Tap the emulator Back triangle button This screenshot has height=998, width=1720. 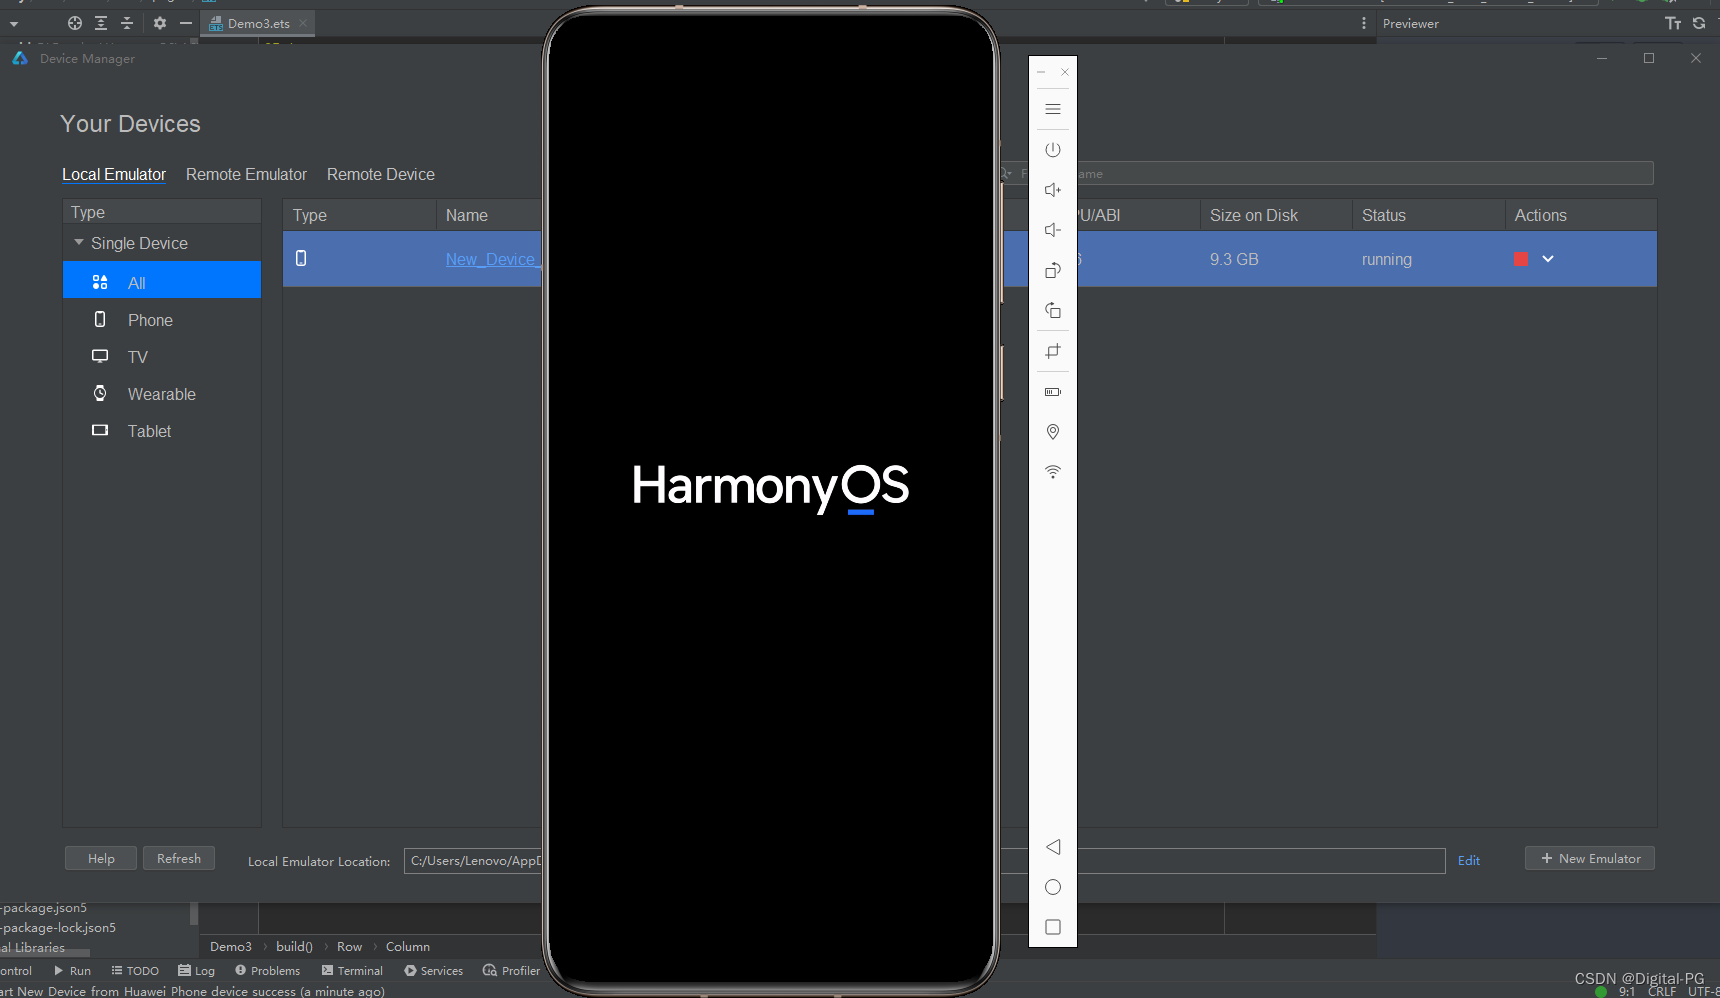coord(1053,847)
